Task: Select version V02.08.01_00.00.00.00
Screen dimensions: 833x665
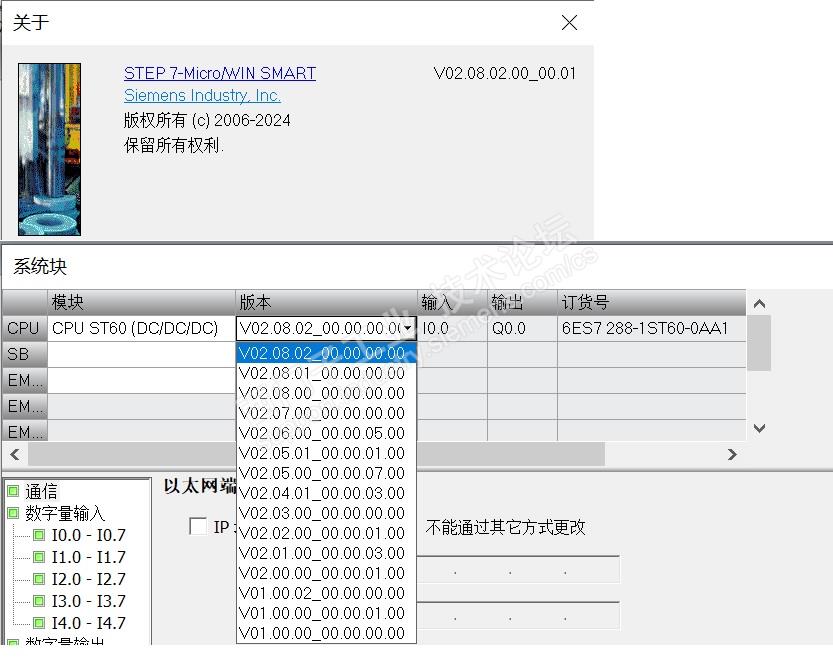Action: click(326, 373)
